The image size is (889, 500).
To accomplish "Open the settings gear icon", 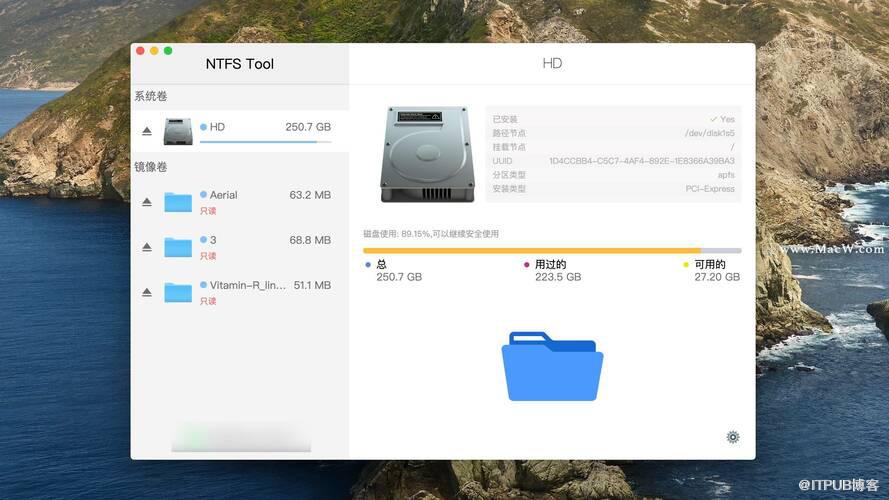I will [733, 437].
